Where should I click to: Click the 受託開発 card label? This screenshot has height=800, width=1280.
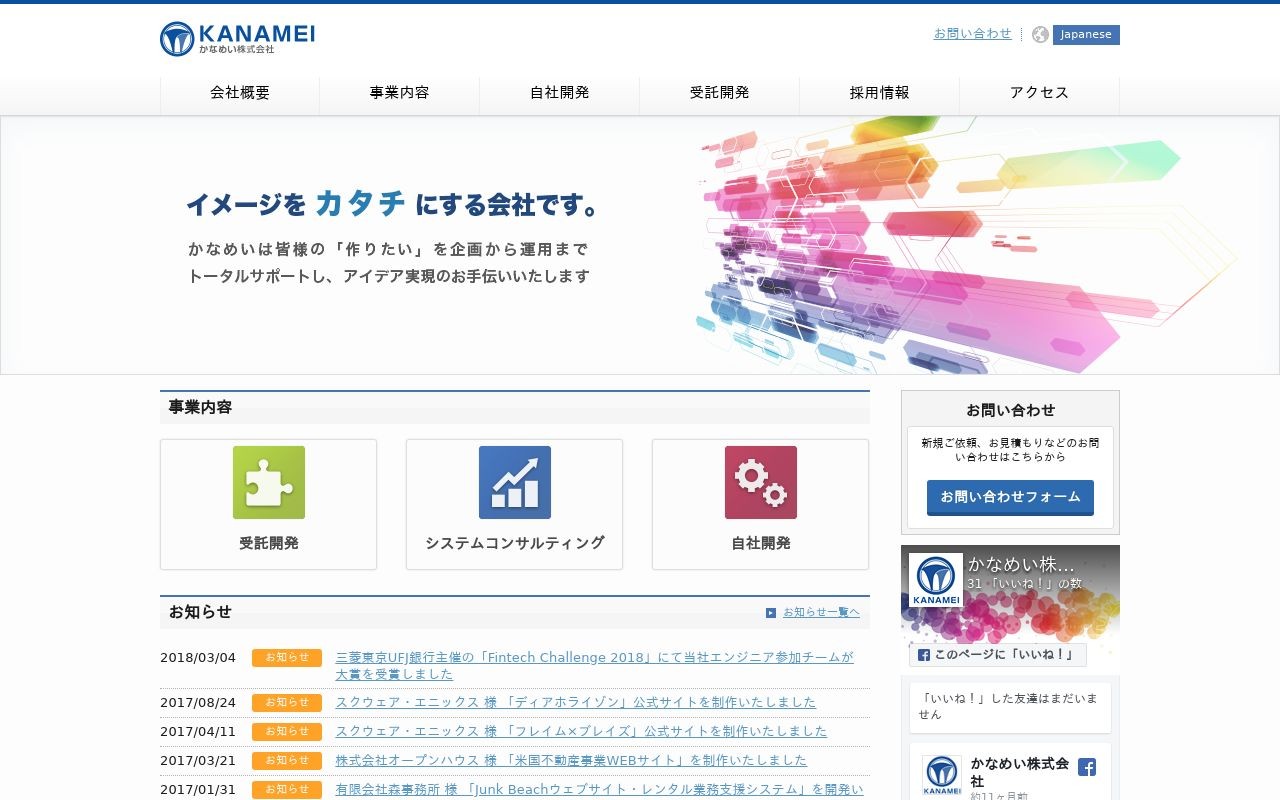click(269, 543)
